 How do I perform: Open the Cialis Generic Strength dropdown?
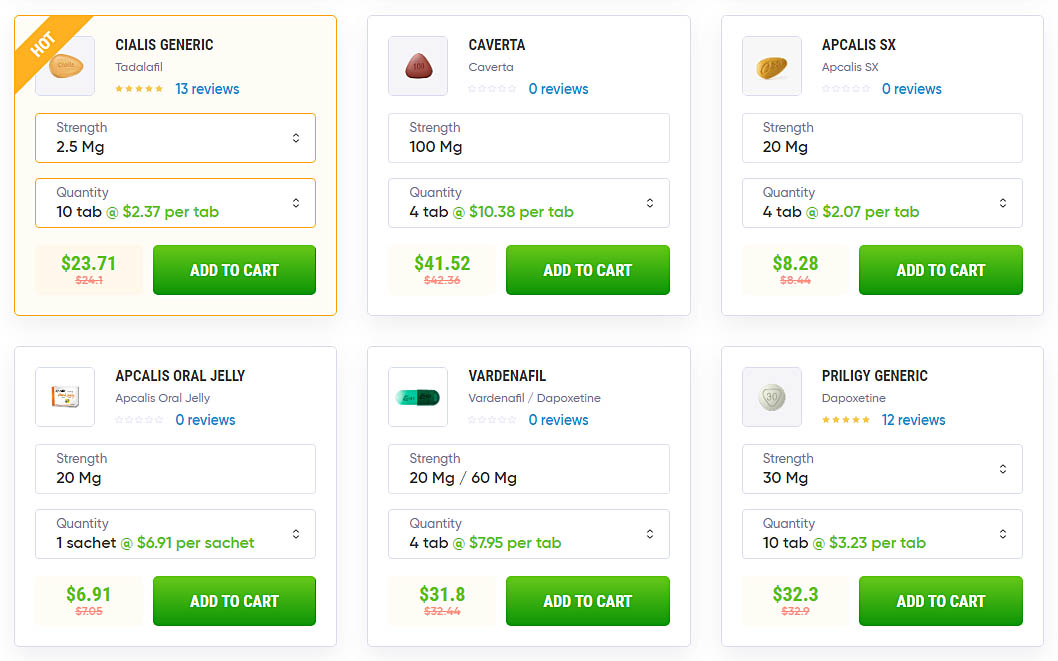175,138
